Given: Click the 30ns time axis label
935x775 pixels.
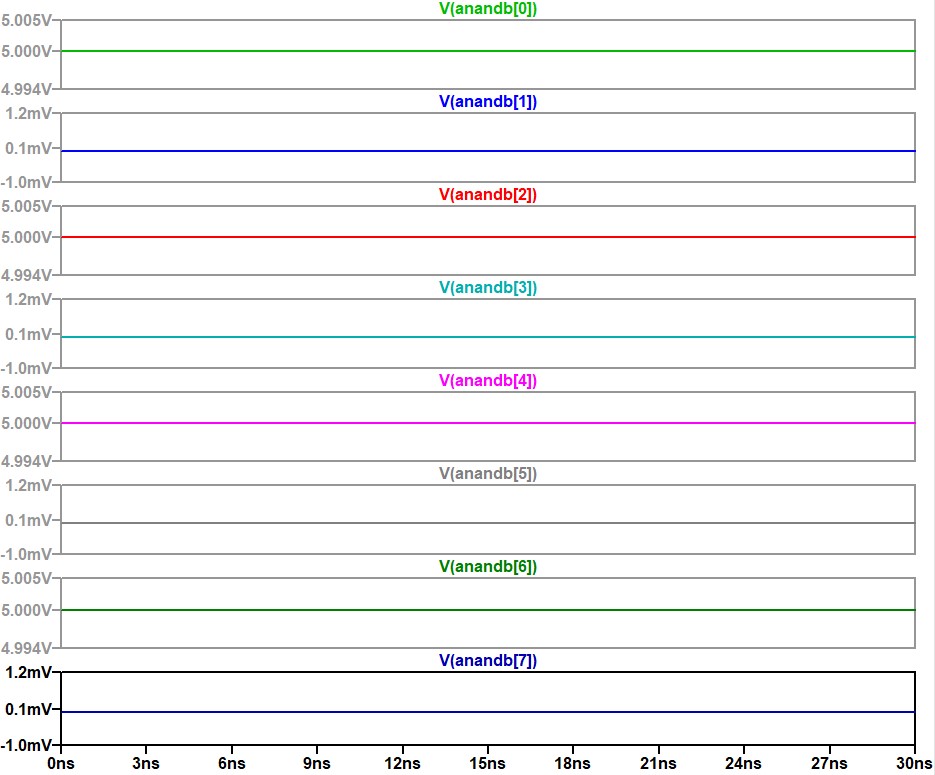Looking at the screenshot, I should [914, 764].
